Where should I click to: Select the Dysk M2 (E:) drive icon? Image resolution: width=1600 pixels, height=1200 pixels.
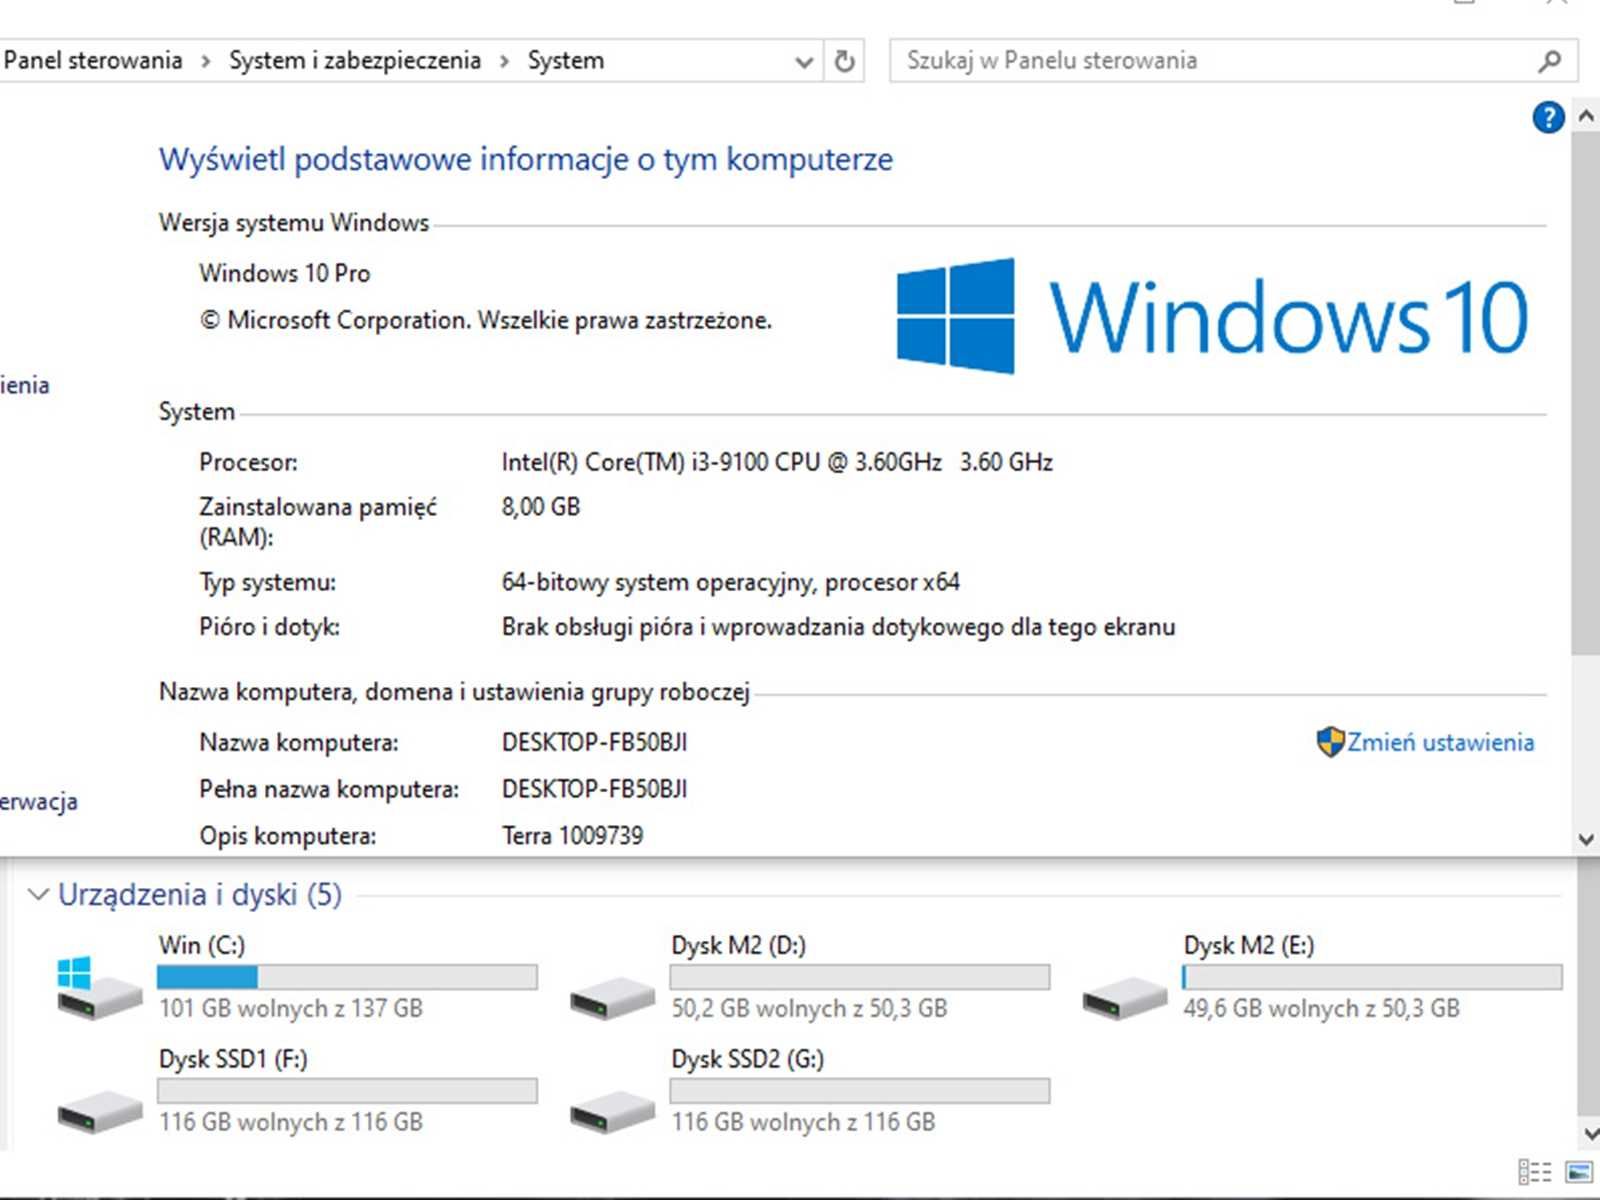pyautogui.click(x=1124, y=997)
